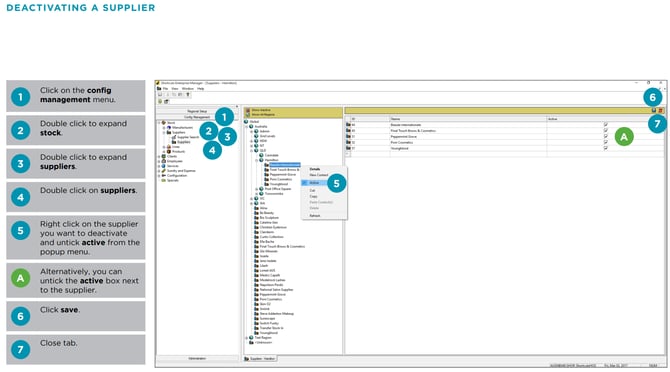
Task: Collapse the Australia region node
Action: [x=247, y=126]
